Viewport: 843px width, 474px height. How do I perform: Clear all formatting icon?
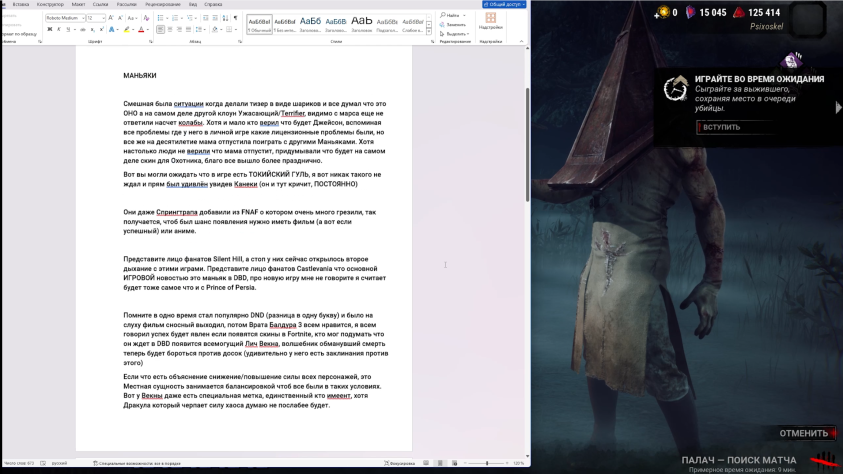(x=146, y=18)
